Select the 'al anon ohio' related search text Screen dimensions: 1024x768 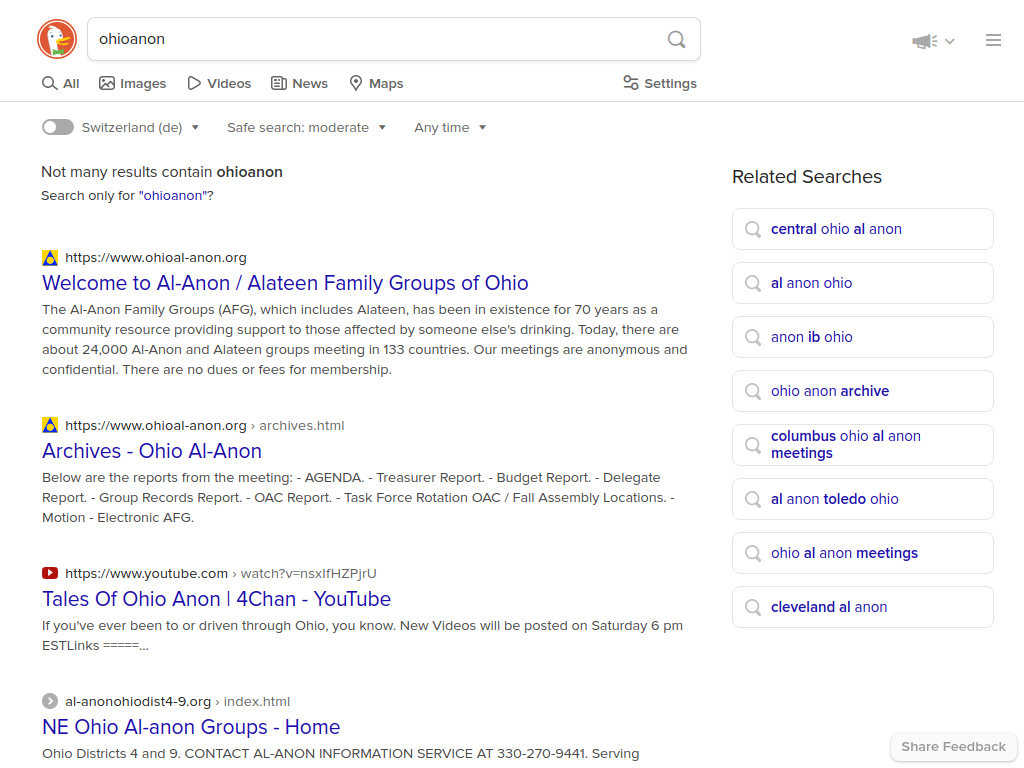811,283
